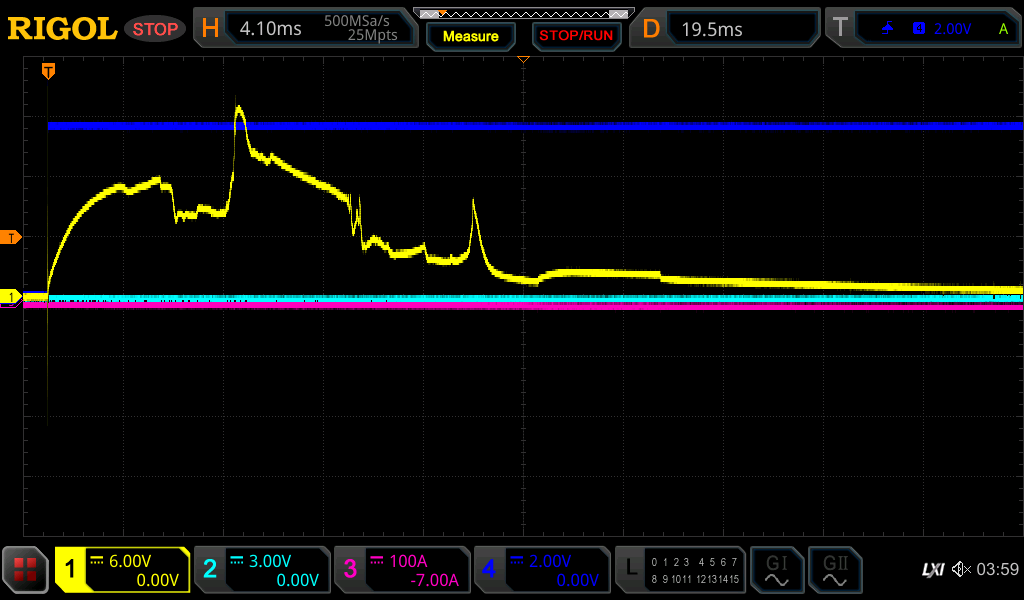The height and width of the screenshot is (600, 1024).
Task: Click the red STOP status indicator
Action: pyautogui.click(x=155, y=29)
